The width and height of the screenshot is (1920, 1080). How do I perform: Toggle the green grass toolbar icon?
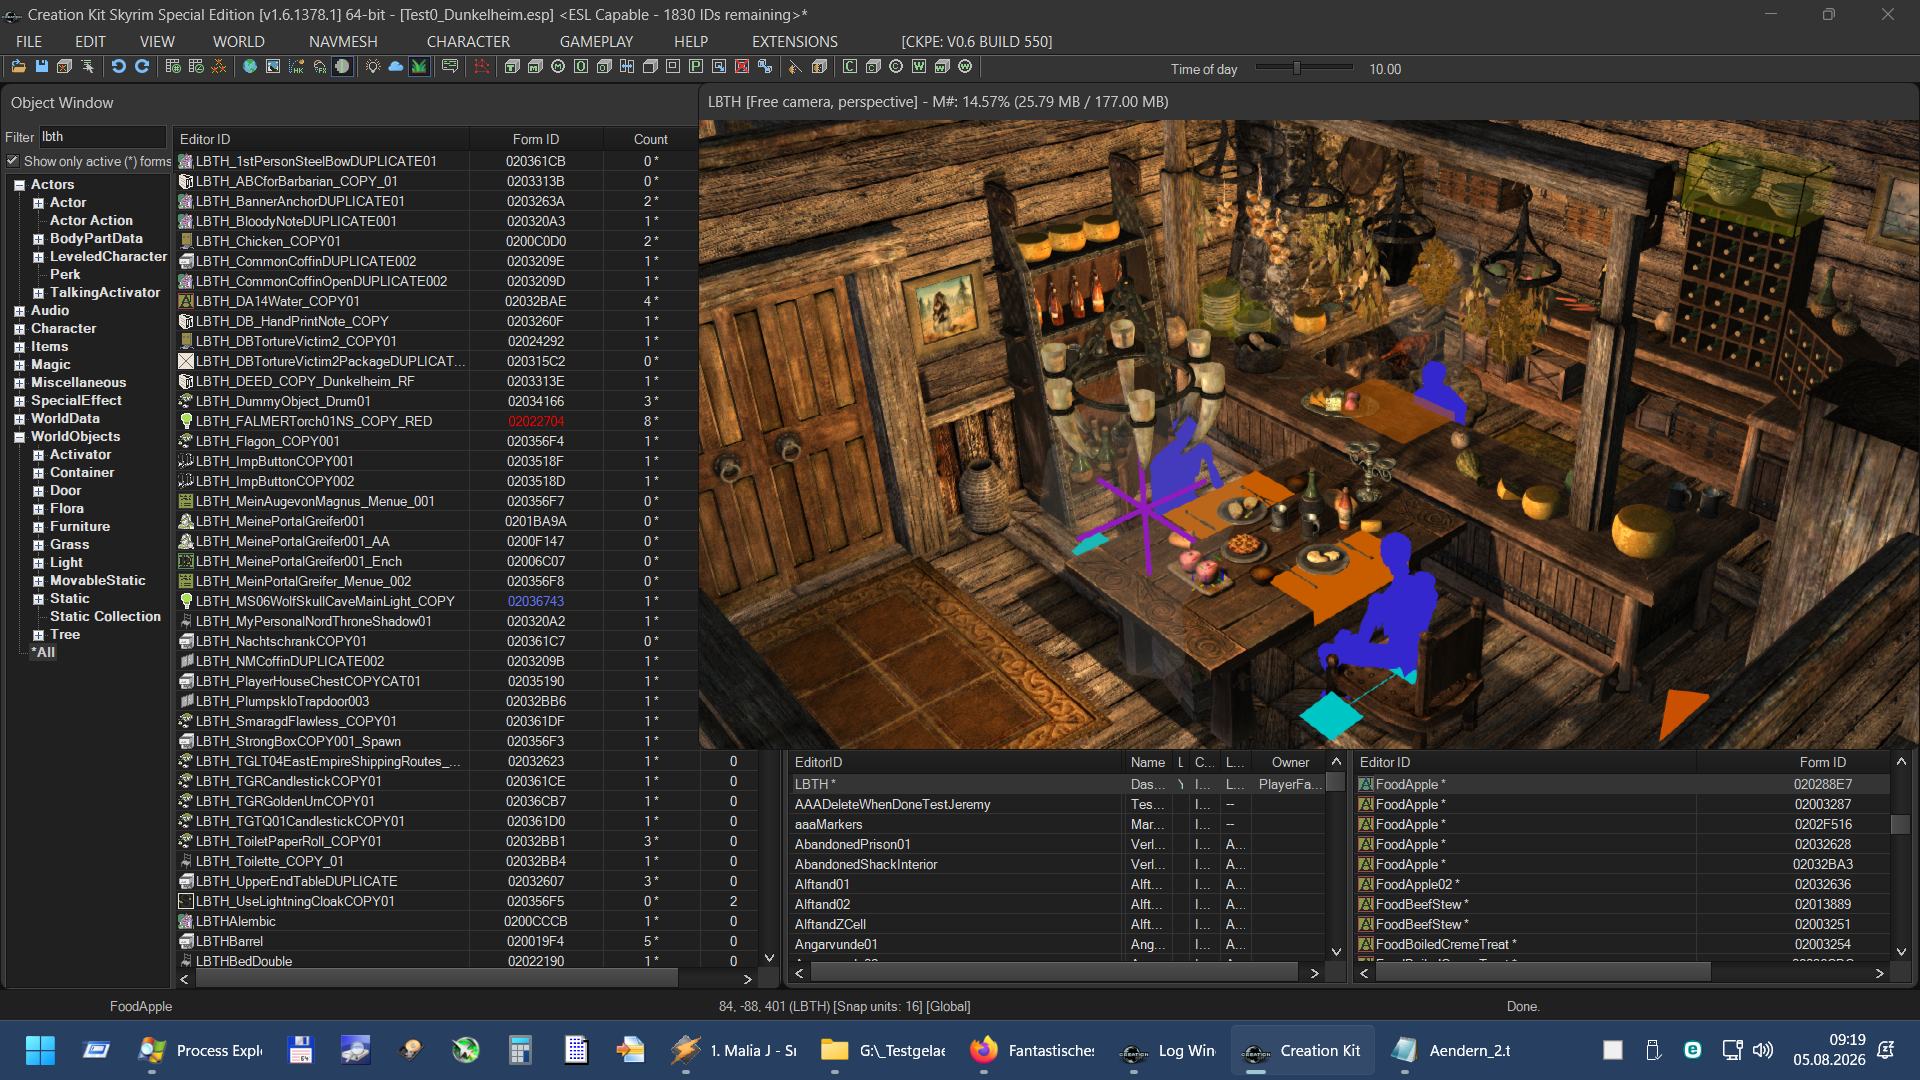(419, 67)
